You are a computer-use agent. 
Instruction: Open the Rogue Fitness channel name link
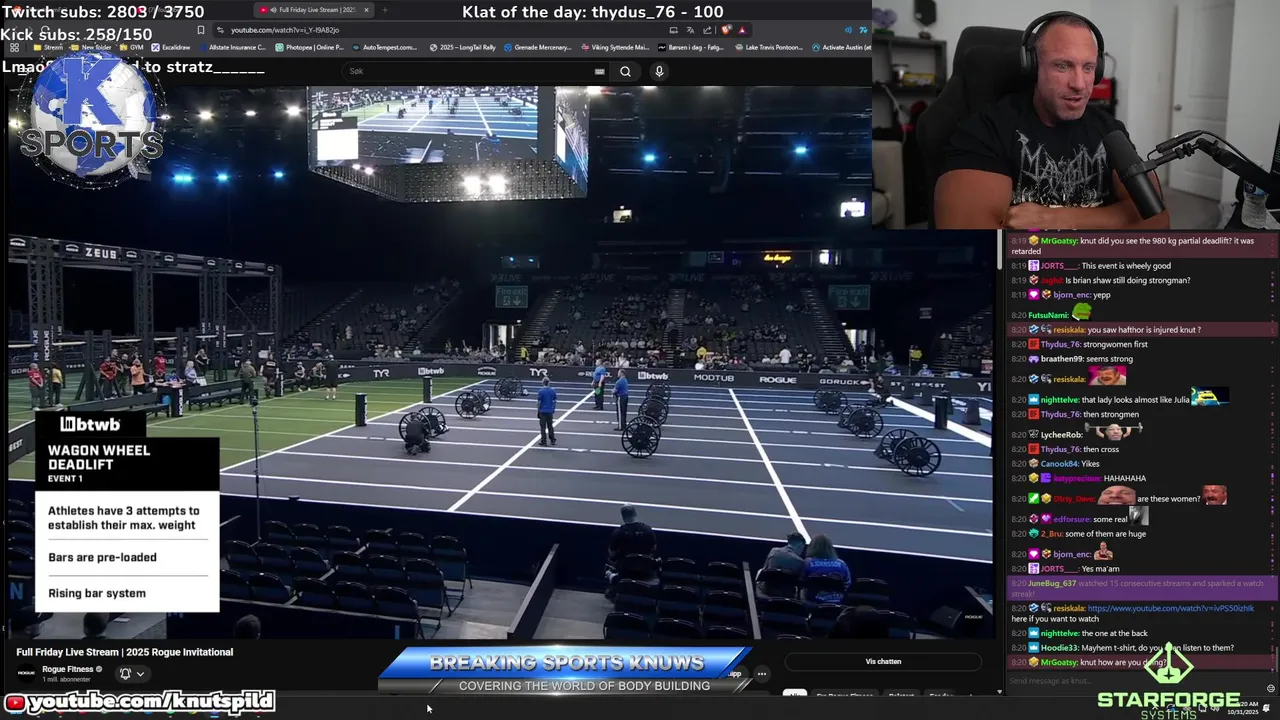click(67, 669)
